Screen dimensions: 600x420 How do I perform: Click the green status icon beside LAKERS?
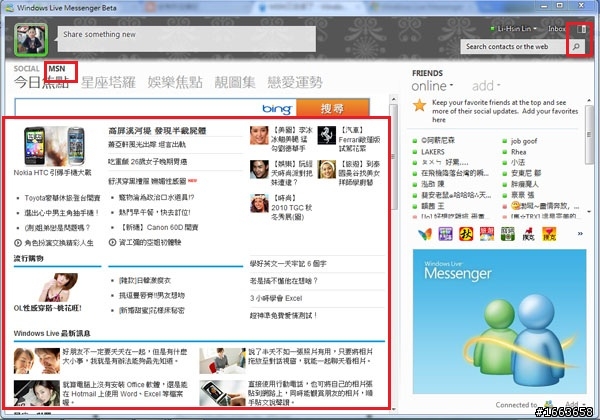[x=415, y=153]
